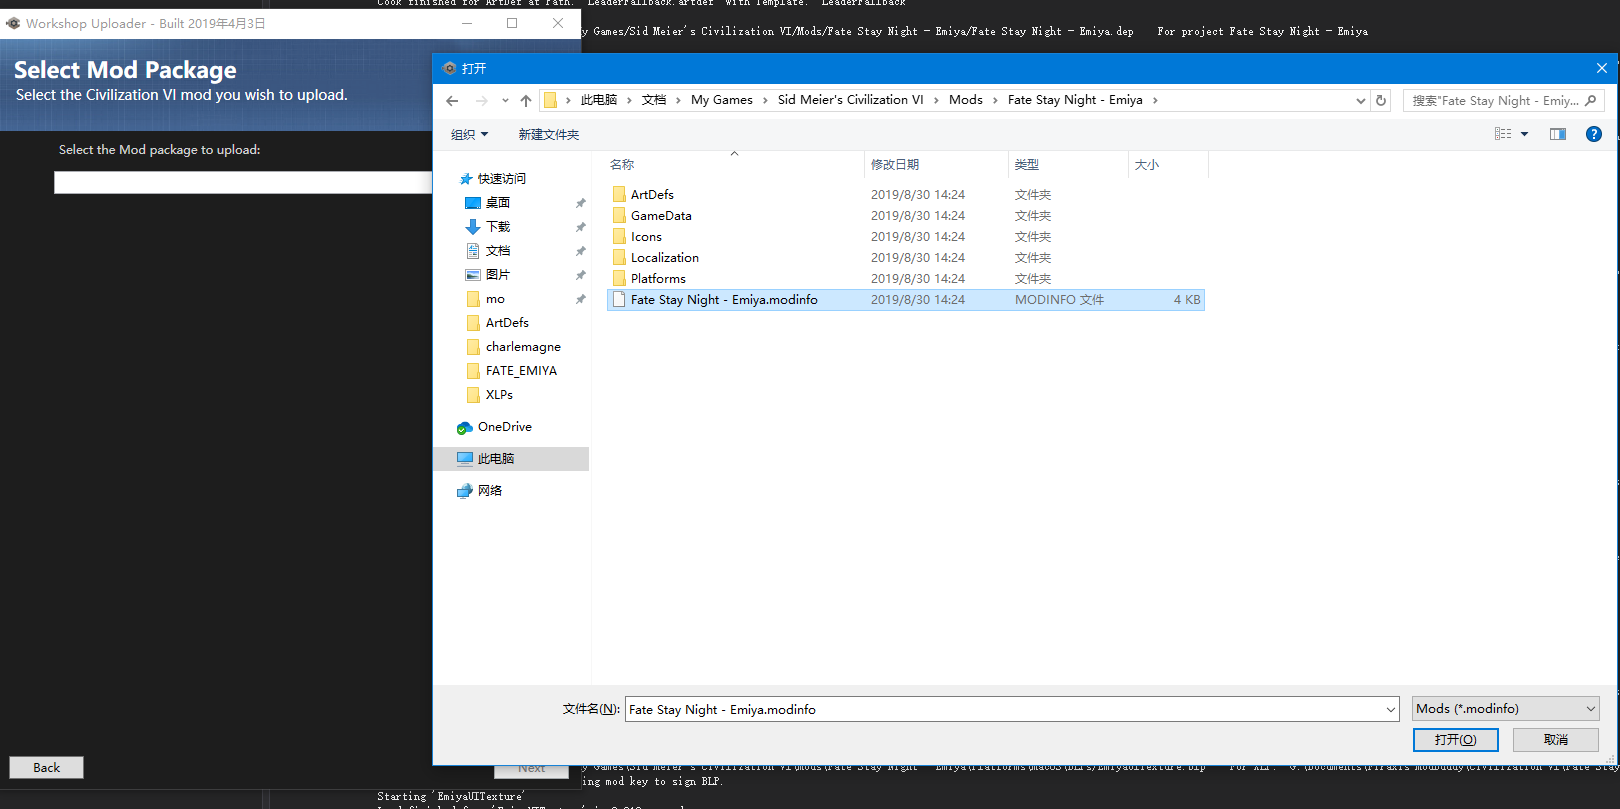Viewport: 1620px width, 809px height.
Task: Click the 文件名 filename field
Action: [x=1005, y=709]
